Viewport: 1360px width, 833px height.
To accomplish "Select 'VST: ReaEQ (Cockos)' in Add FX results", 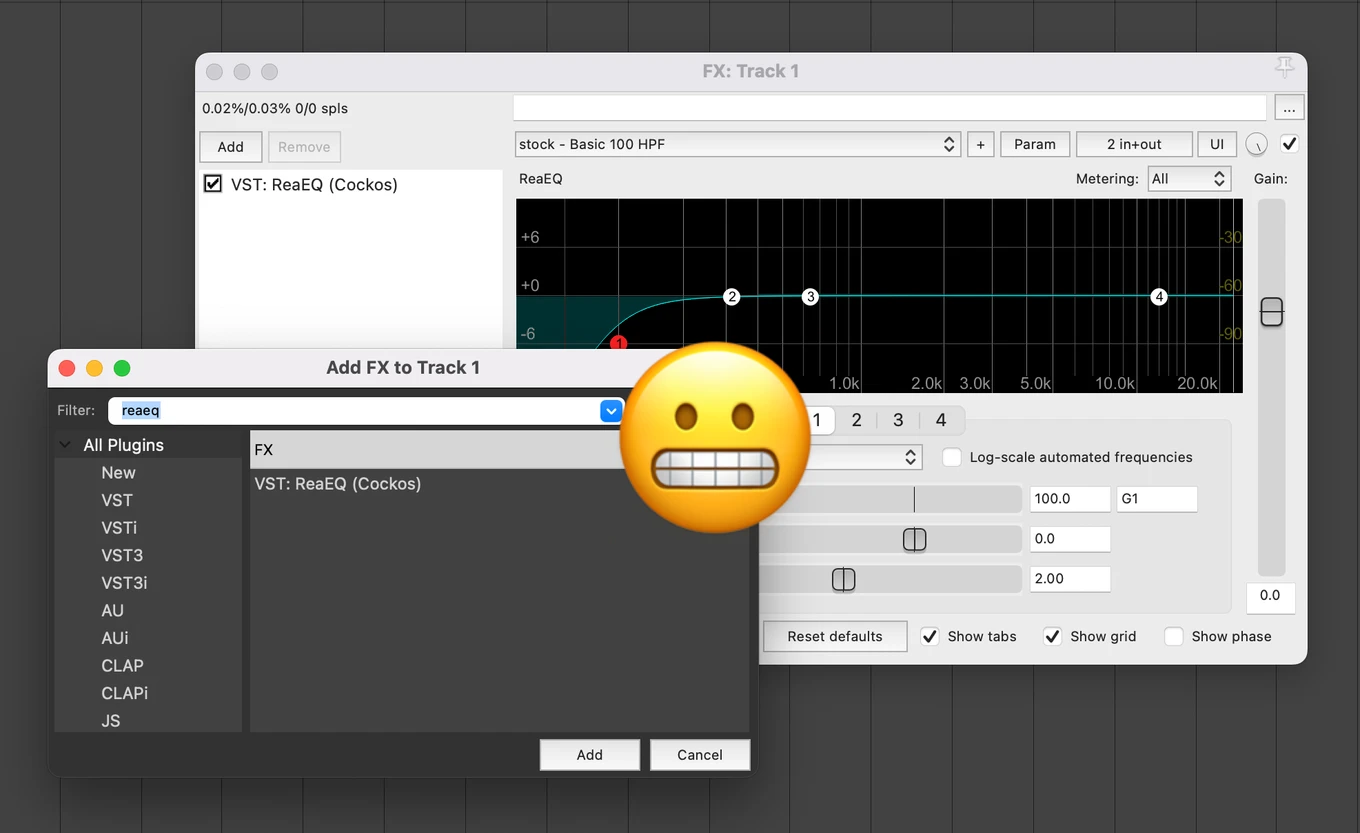I will click(x=338, y=484).
